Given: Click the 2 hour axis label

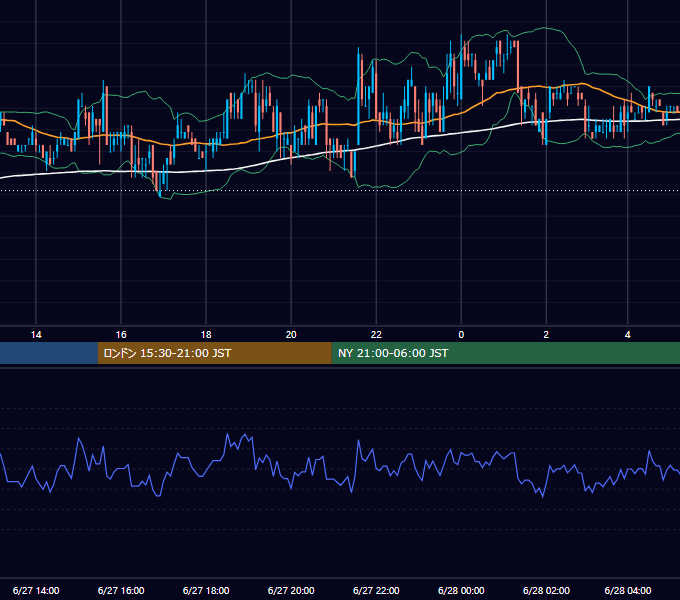Looking at the screenshot, I should click(x=546, y=335).
